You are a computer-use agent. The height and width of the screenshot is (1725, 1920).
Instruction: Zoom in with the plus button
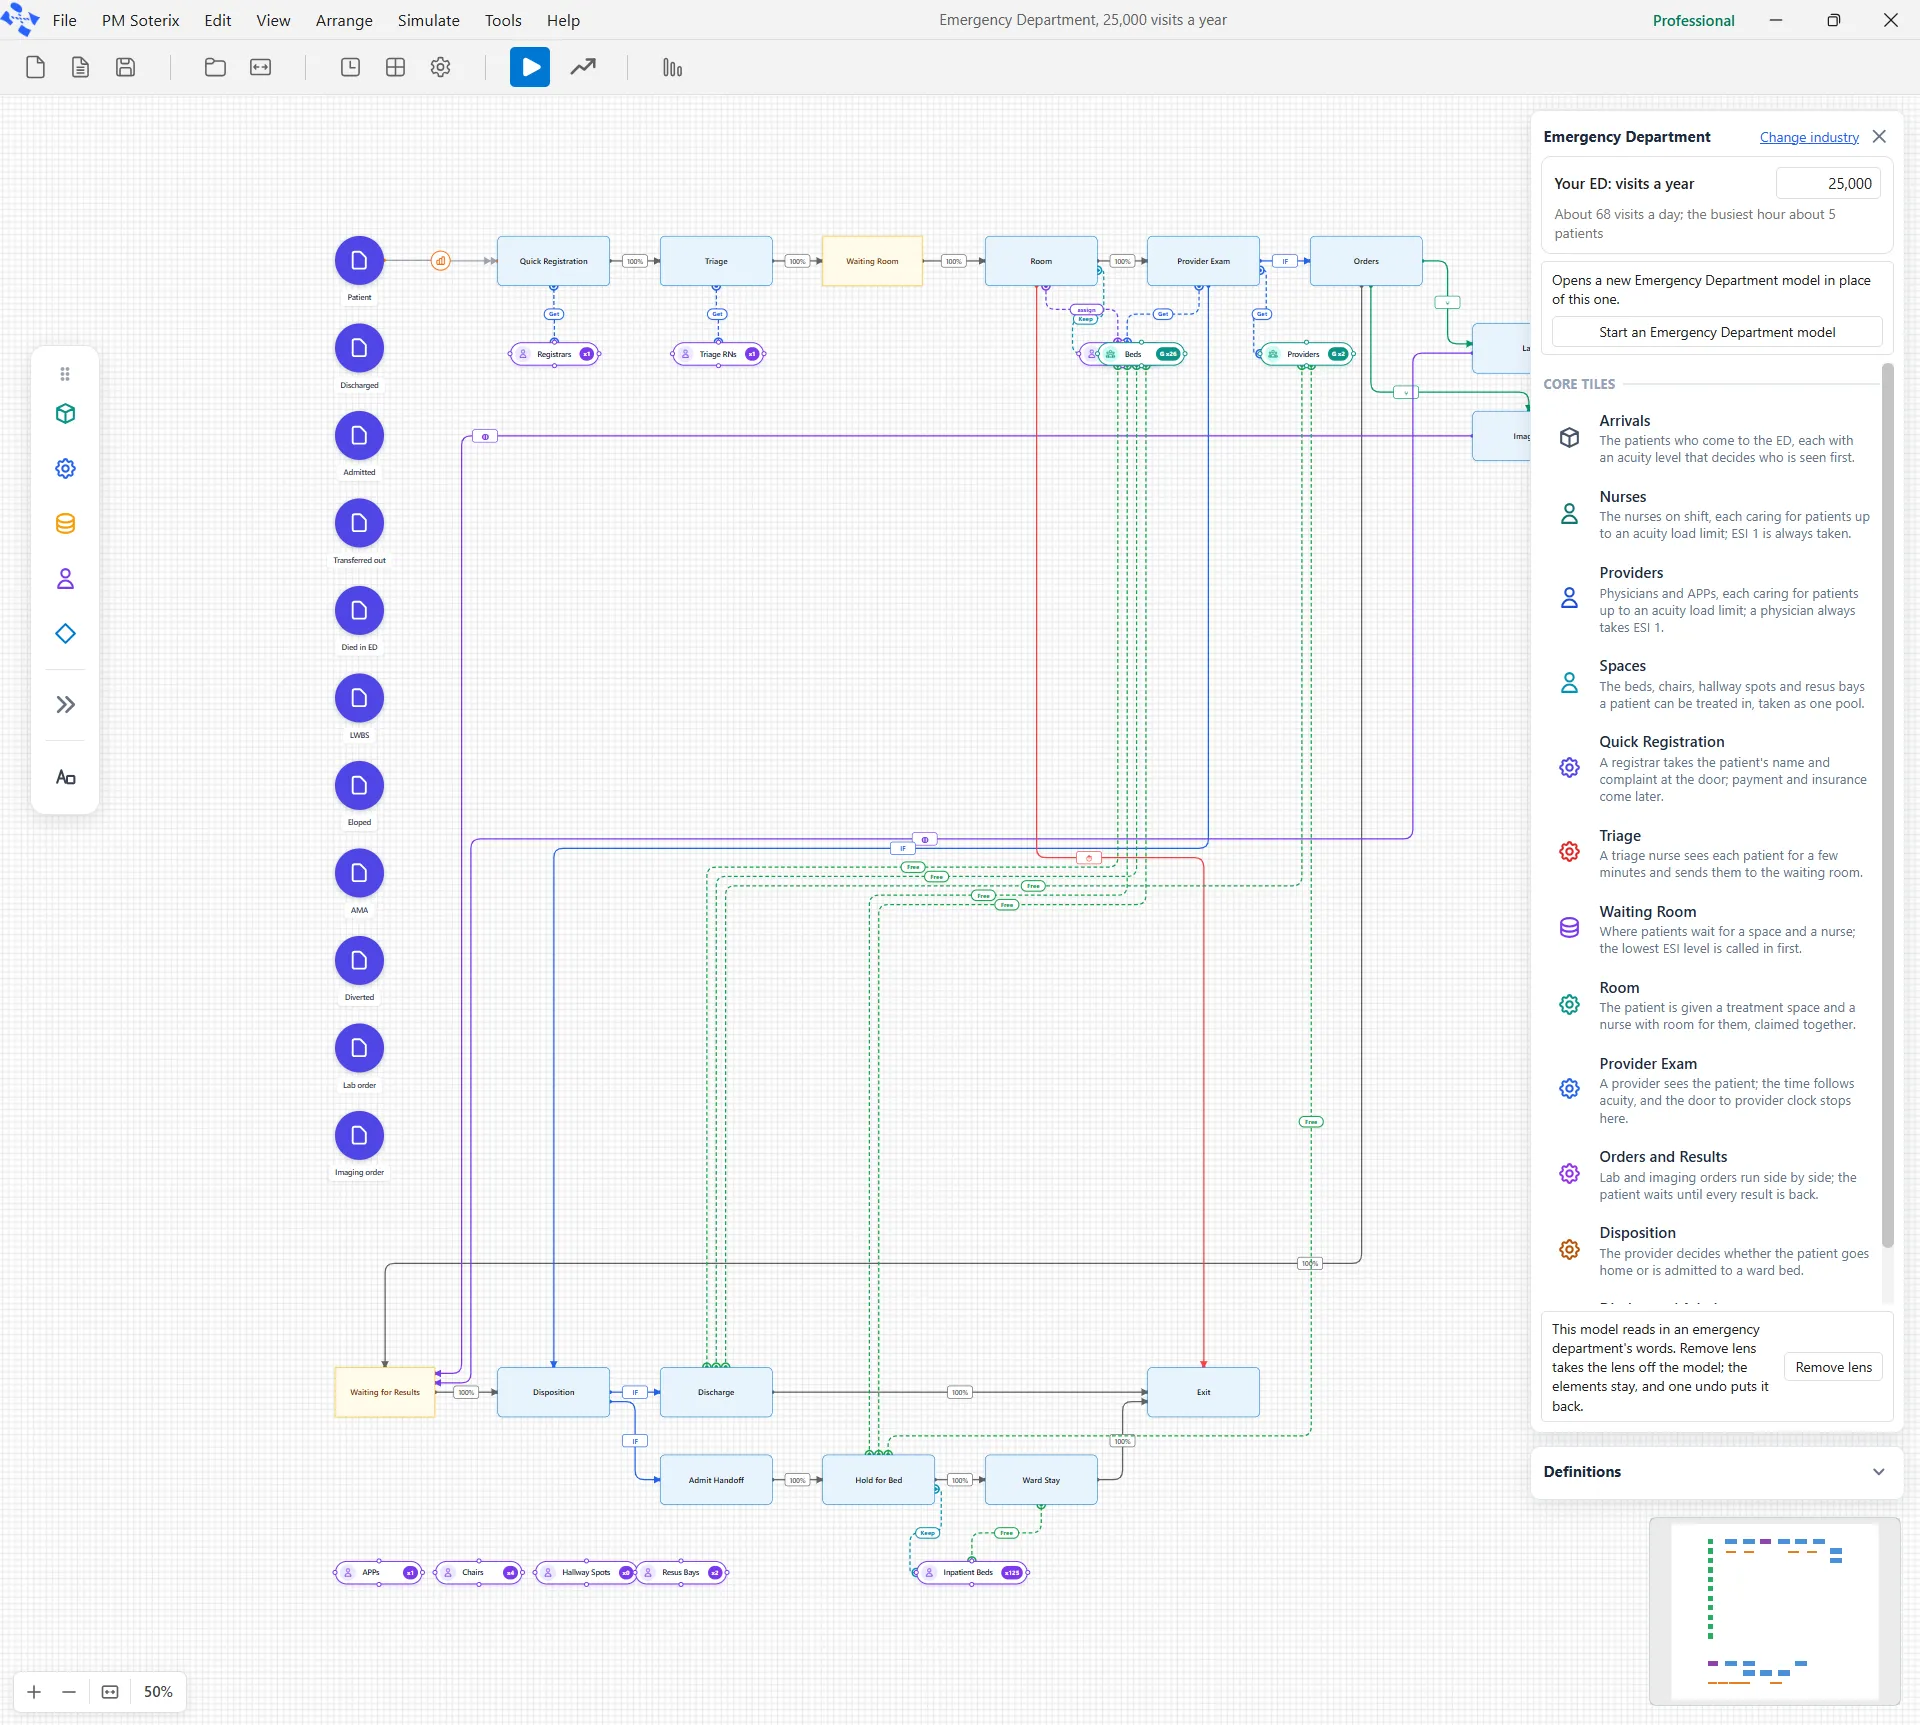[34, 1692]
